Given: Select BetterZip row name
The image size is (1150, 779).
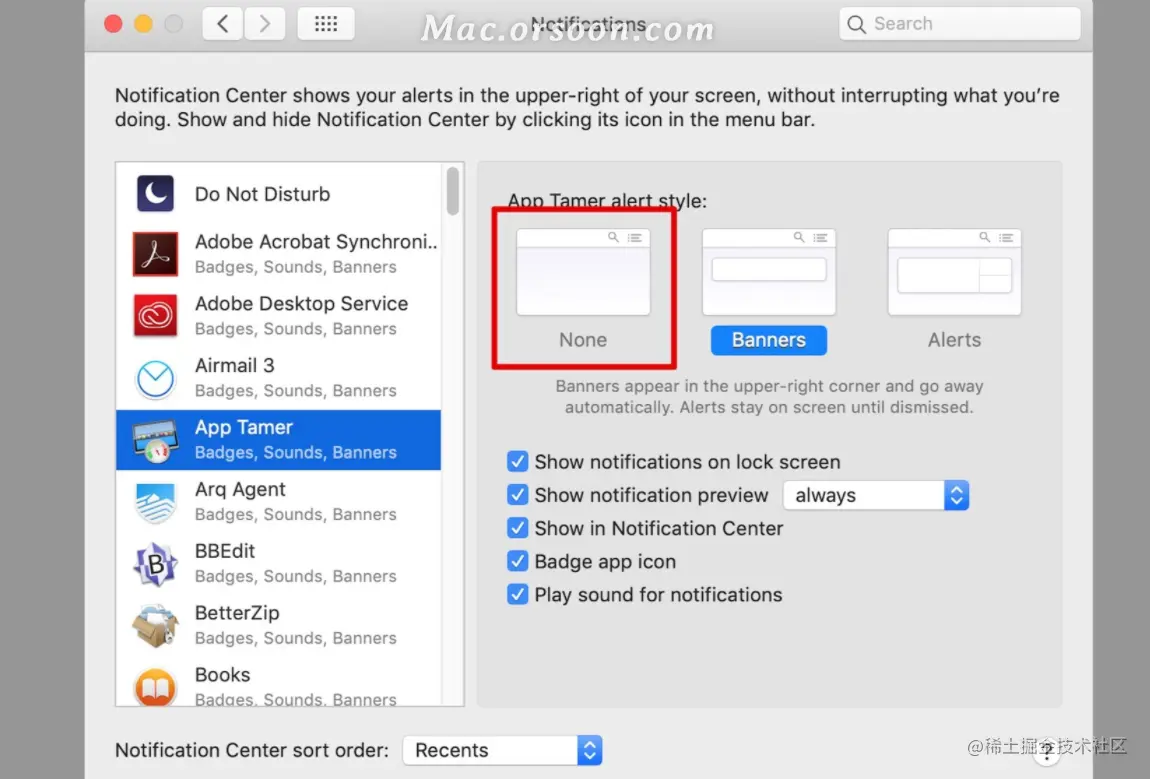Looking at the screenshot, I should [237, 612].
